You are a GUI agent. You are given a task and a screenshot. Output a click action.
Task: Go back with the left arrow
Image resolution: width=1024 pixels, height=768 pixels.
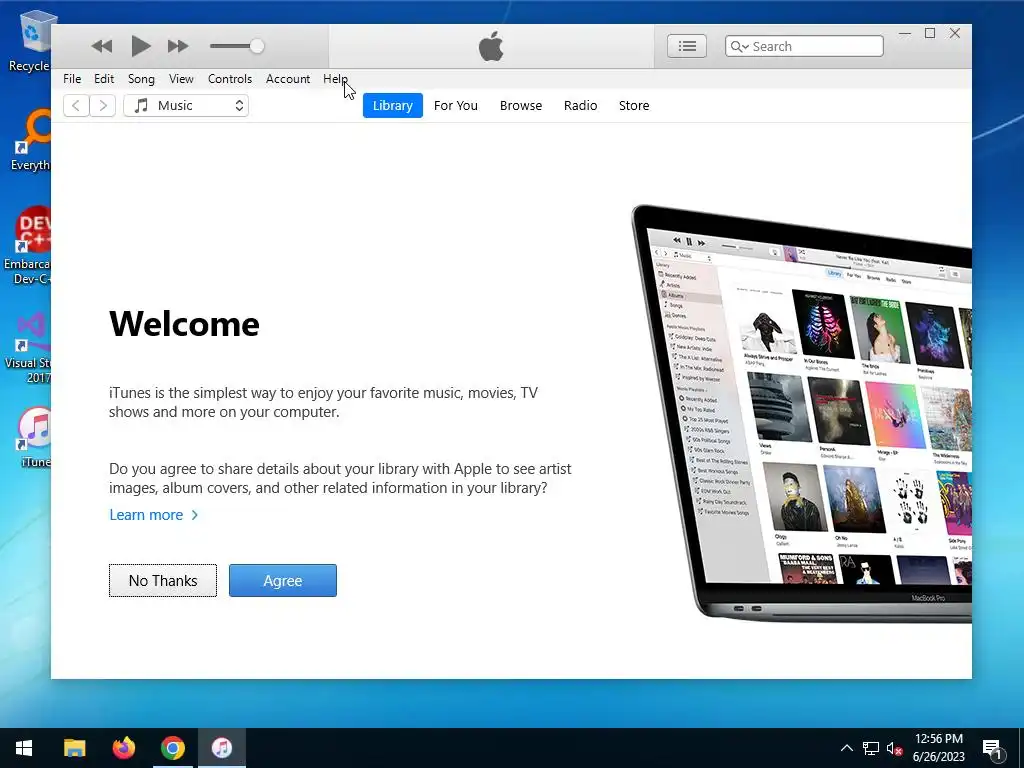pos(76,106)
